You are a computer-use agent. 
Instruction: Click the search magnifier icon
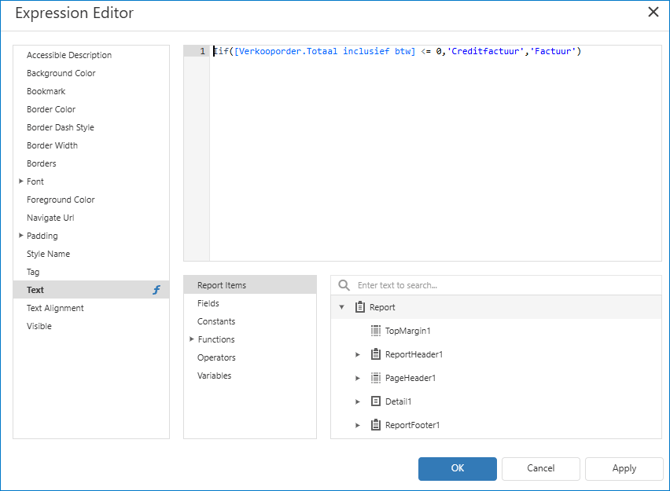[x=344, y=285]
